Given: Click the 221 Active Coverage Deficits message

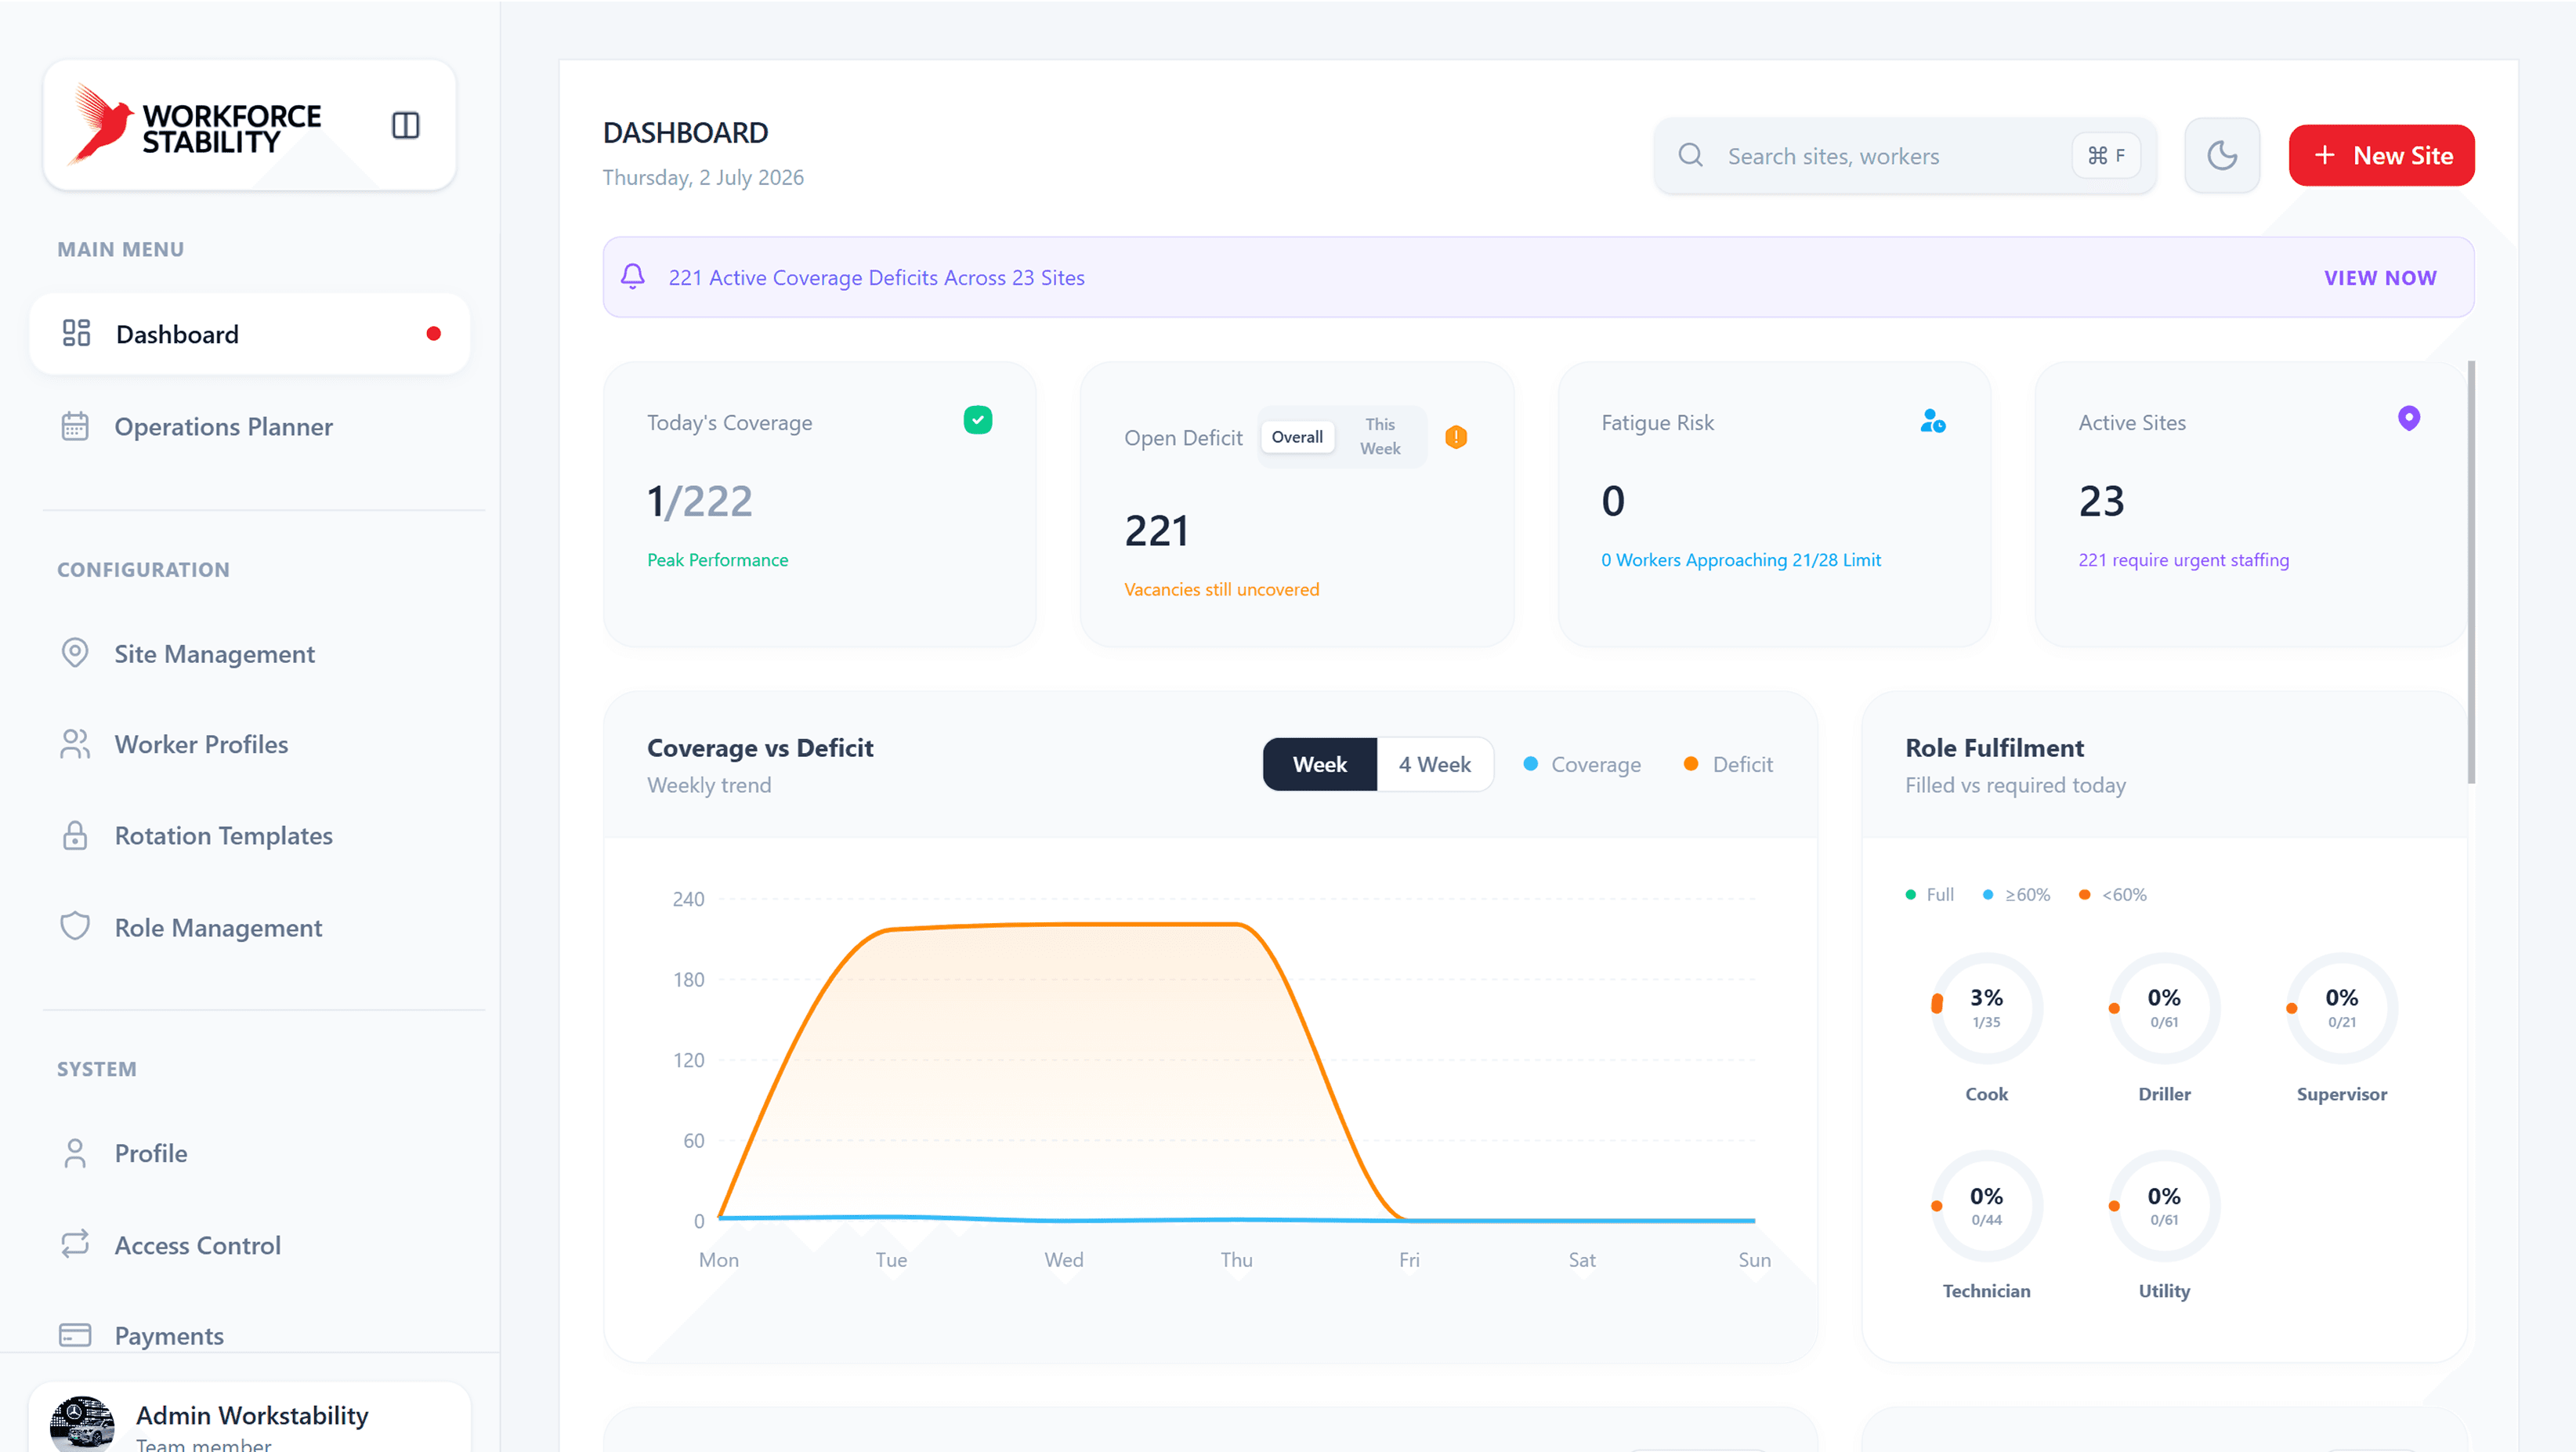Looking at the screenshot, I should (x=876, y=277).
